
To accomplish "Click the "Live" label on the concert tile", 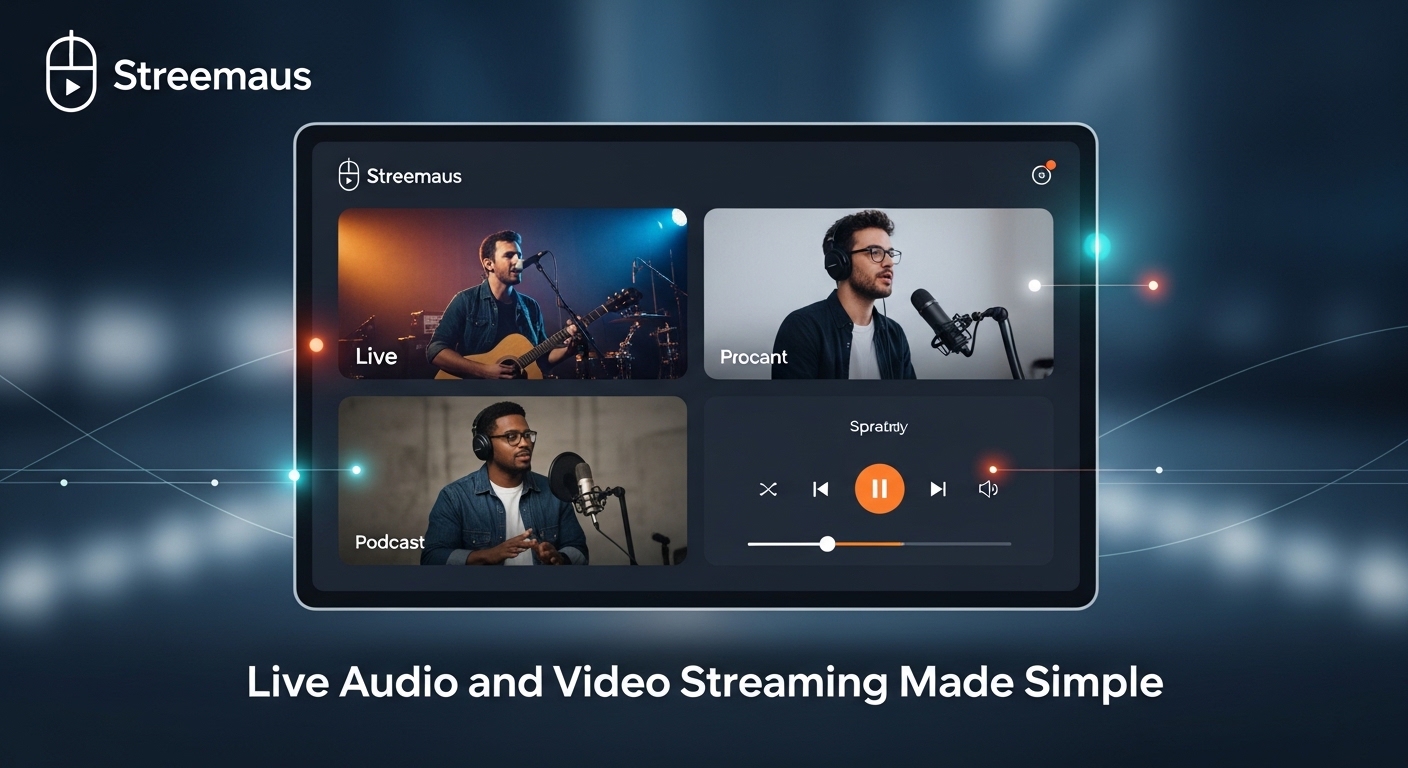I will [376, 357].
